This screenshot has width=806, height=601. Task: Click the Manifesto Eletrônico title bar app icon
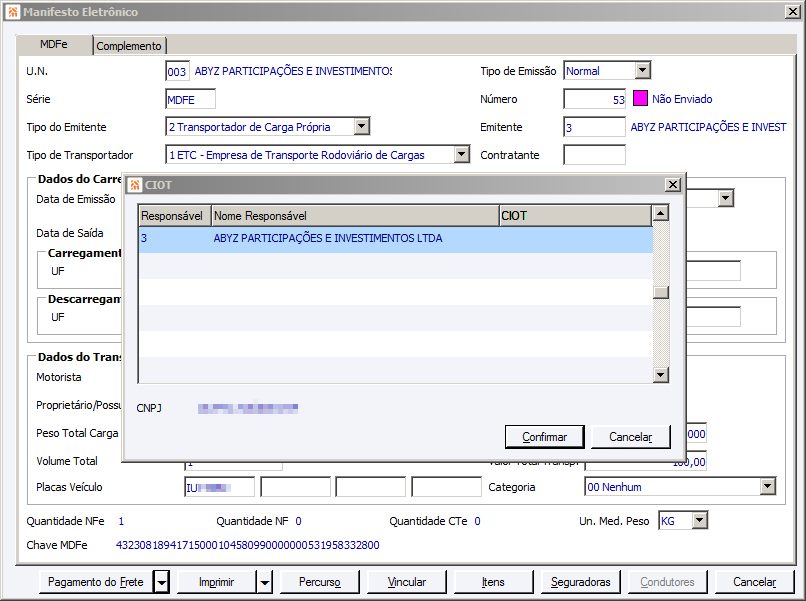[12, 12]
